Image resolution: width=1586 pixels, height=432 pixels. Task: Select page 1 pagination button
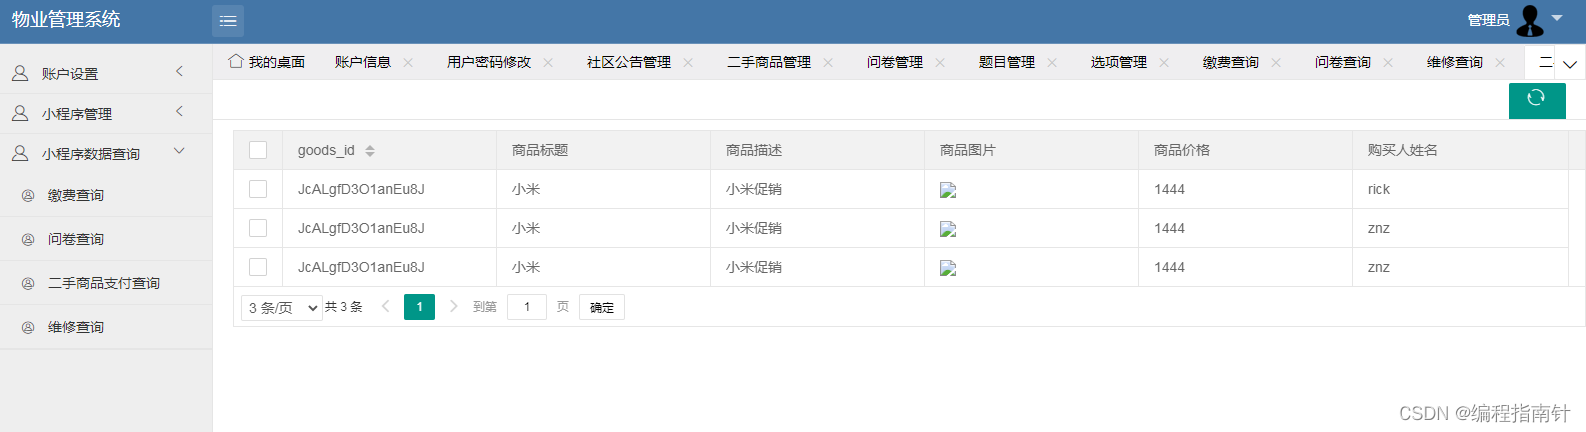click(x=419, y=307)
